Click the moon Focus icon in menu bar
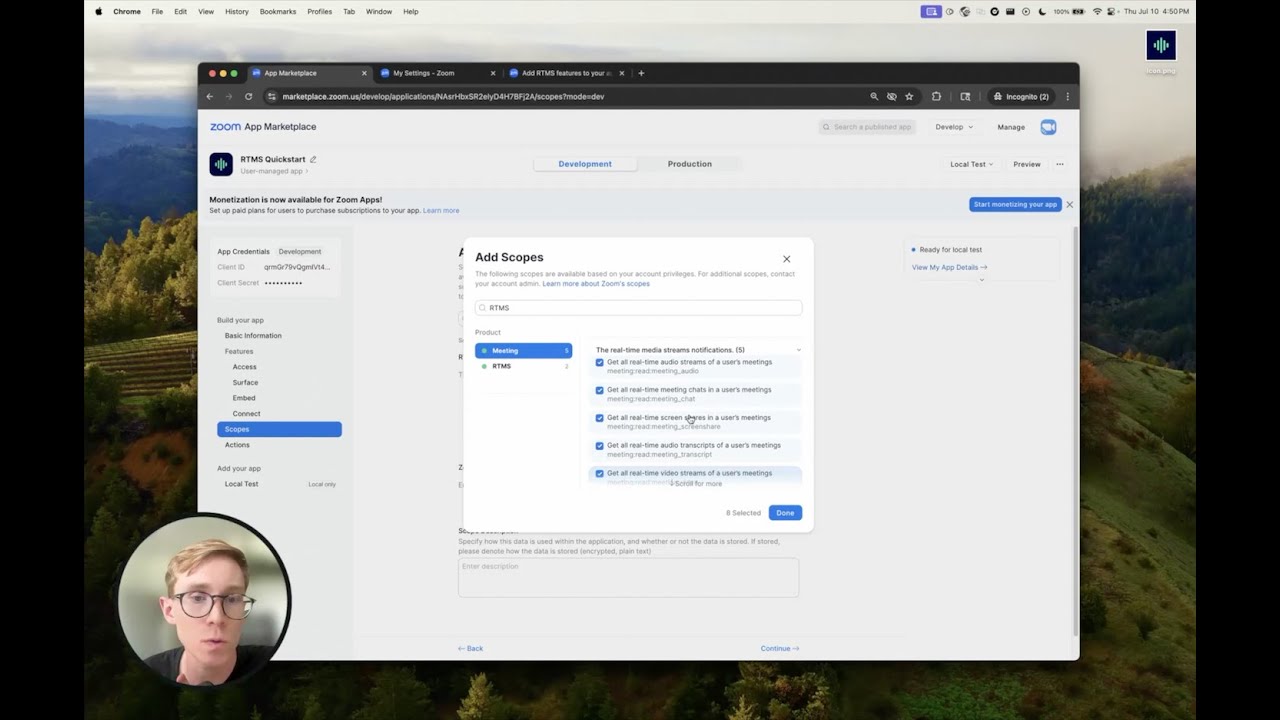This screenshot has height=720, width=1280. 1042,12
